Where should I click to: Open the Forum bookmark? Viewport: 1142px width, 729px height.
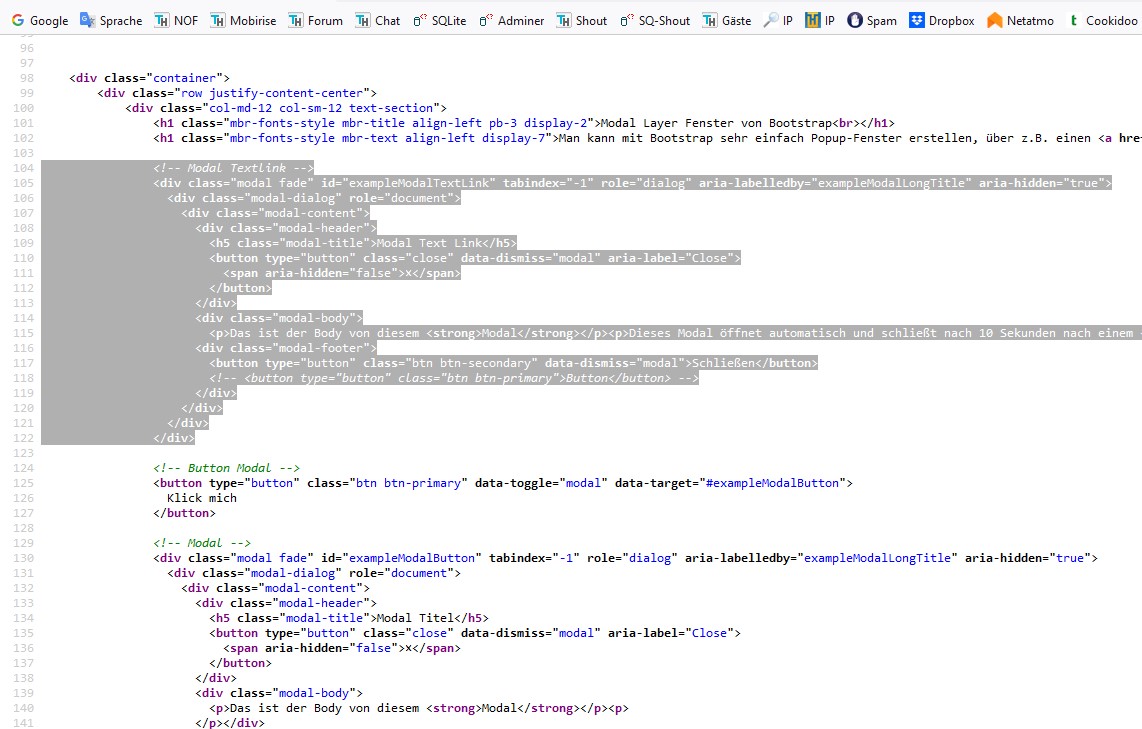pyautogui.click(x=316, y=20)
